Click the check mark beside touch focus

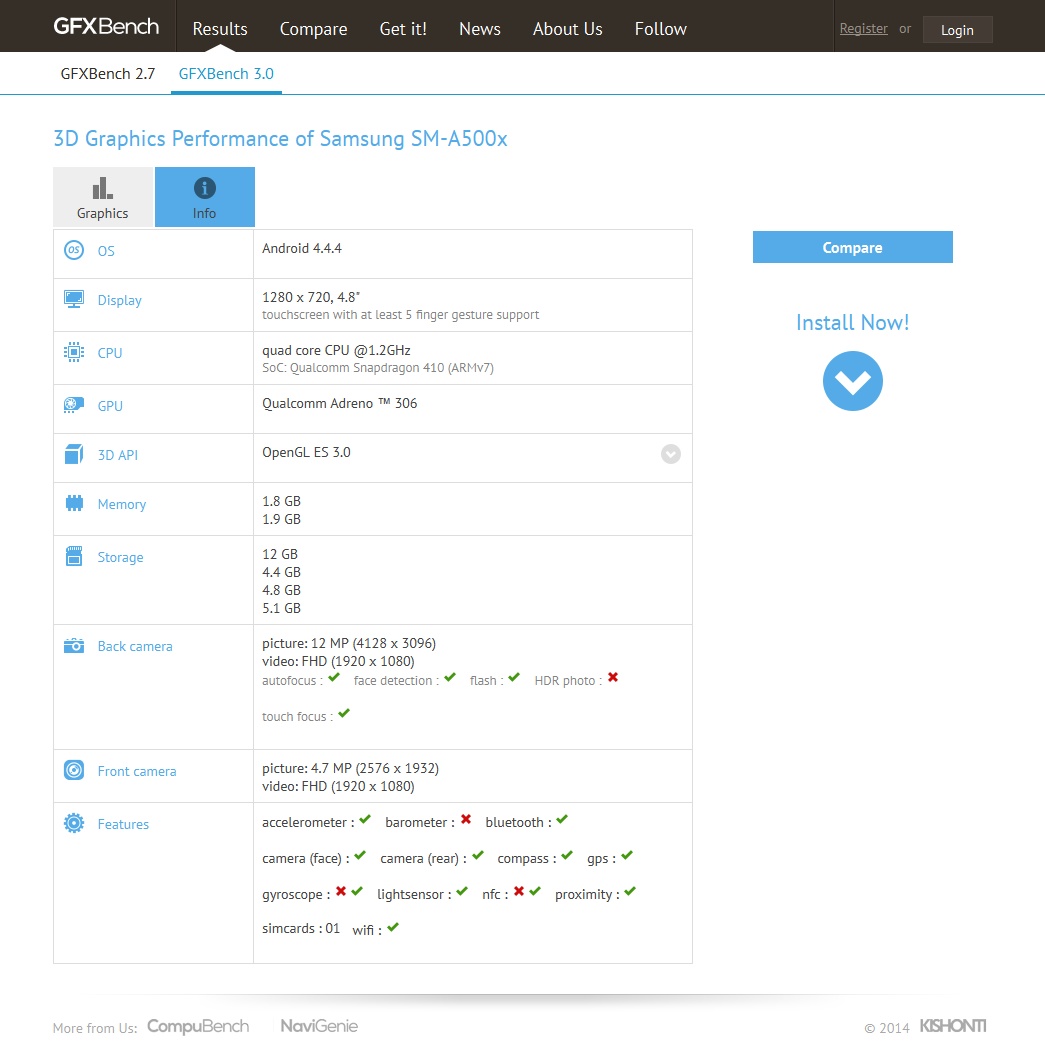click(x=344, y=714)
